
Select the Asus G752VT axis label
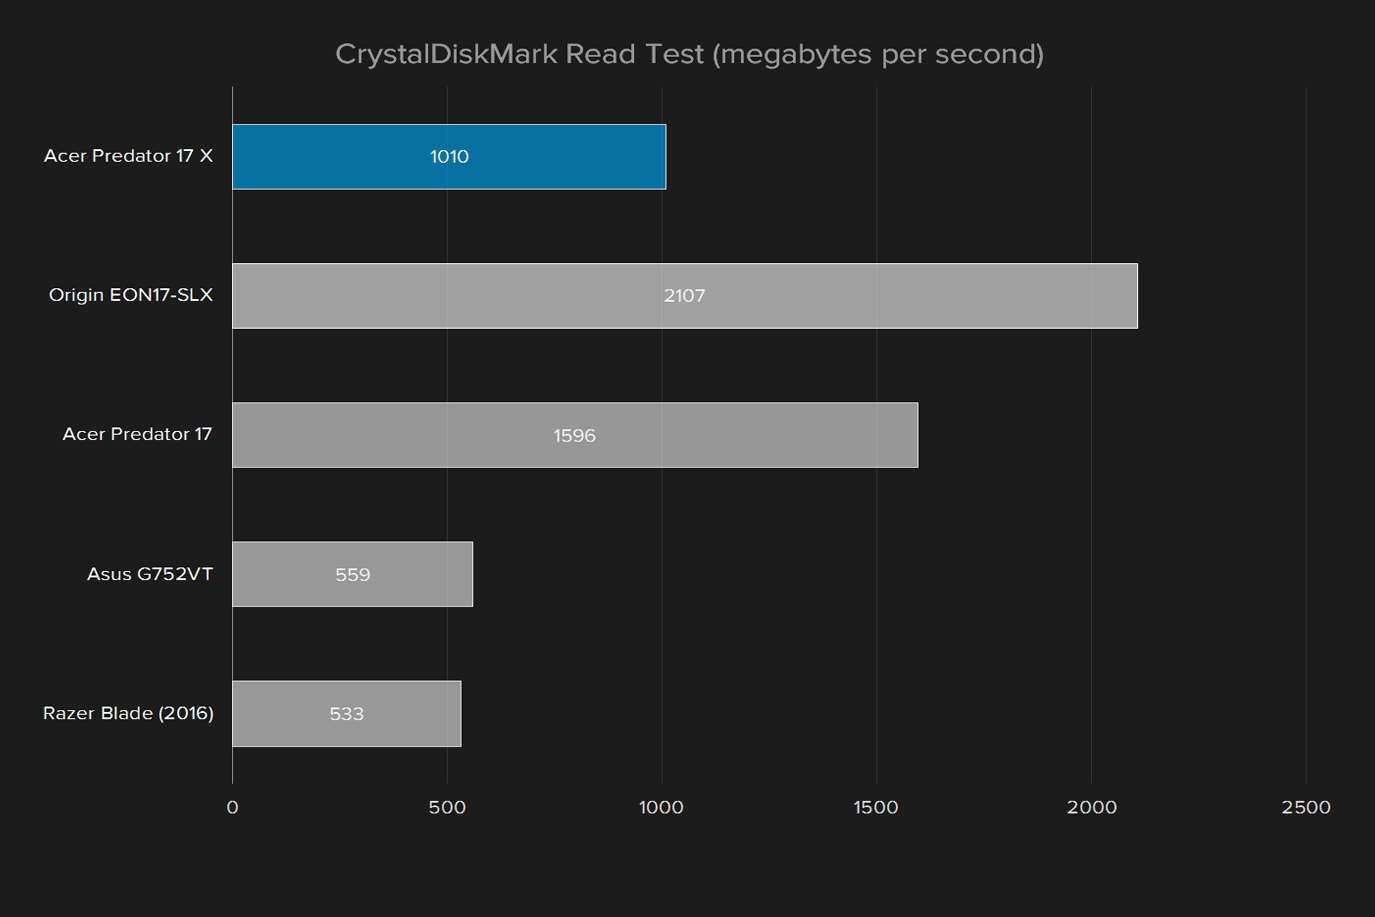(150, 574)
